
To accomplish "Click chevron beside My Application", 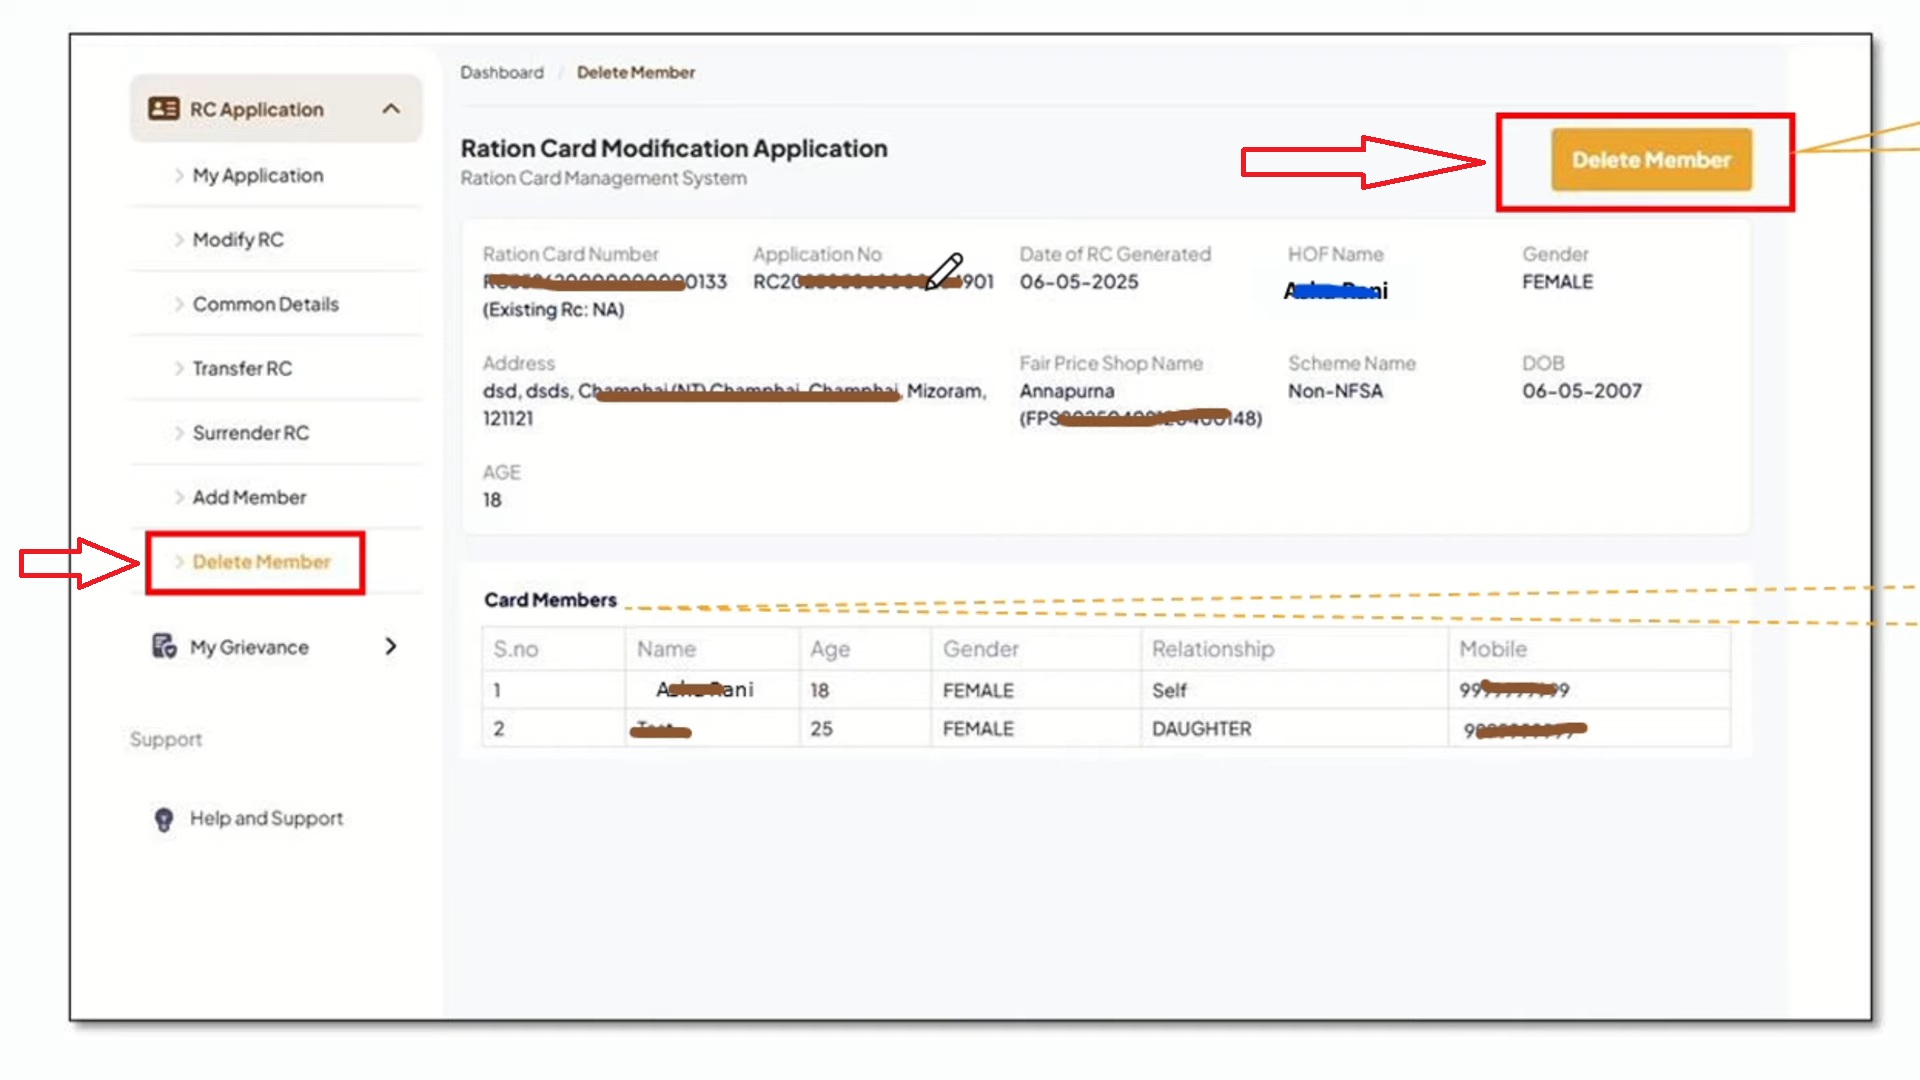I will tap(179, 176).
